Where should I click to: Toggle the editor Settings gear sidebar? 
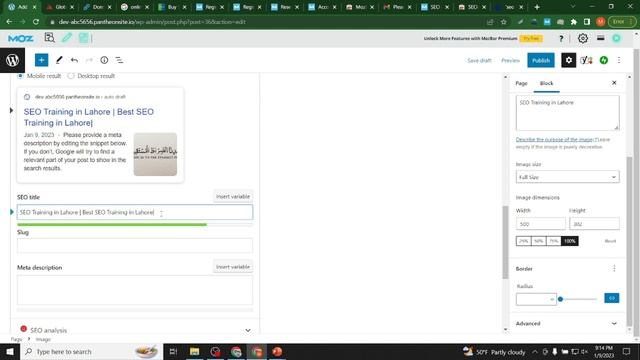tap(569, 60)
